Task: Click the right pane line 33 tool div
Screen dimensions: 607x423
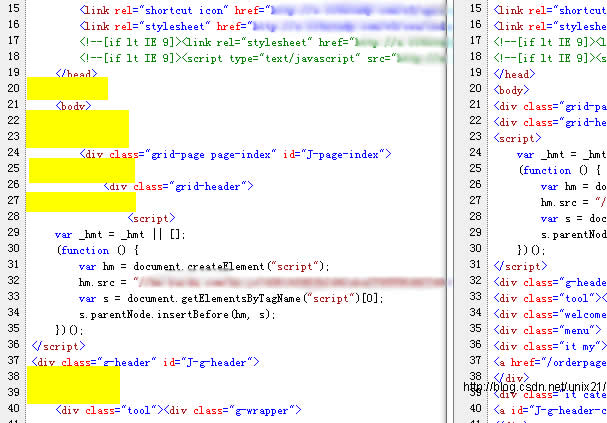Action: [x=550, y=299]
